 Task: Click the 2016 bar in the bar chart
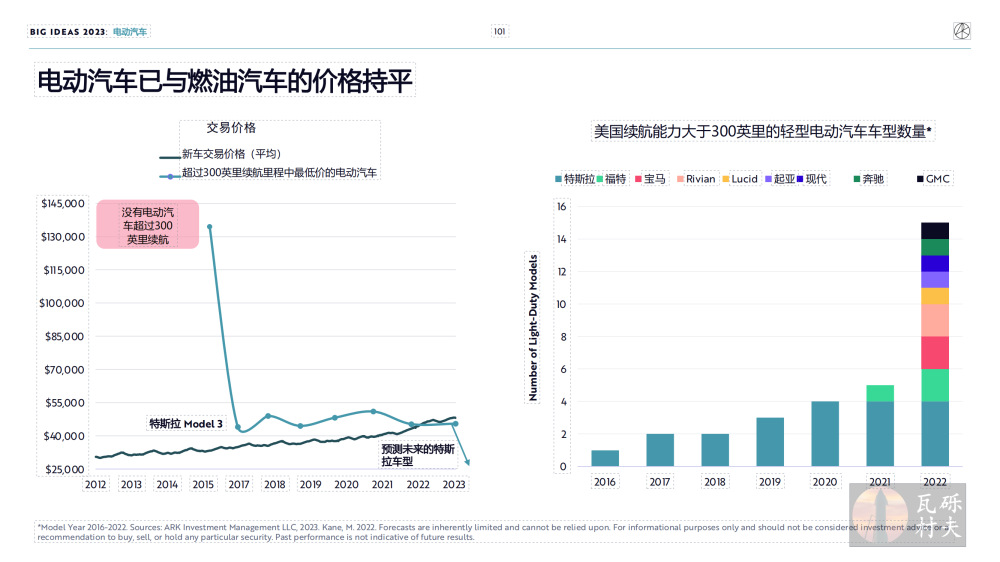605,458
